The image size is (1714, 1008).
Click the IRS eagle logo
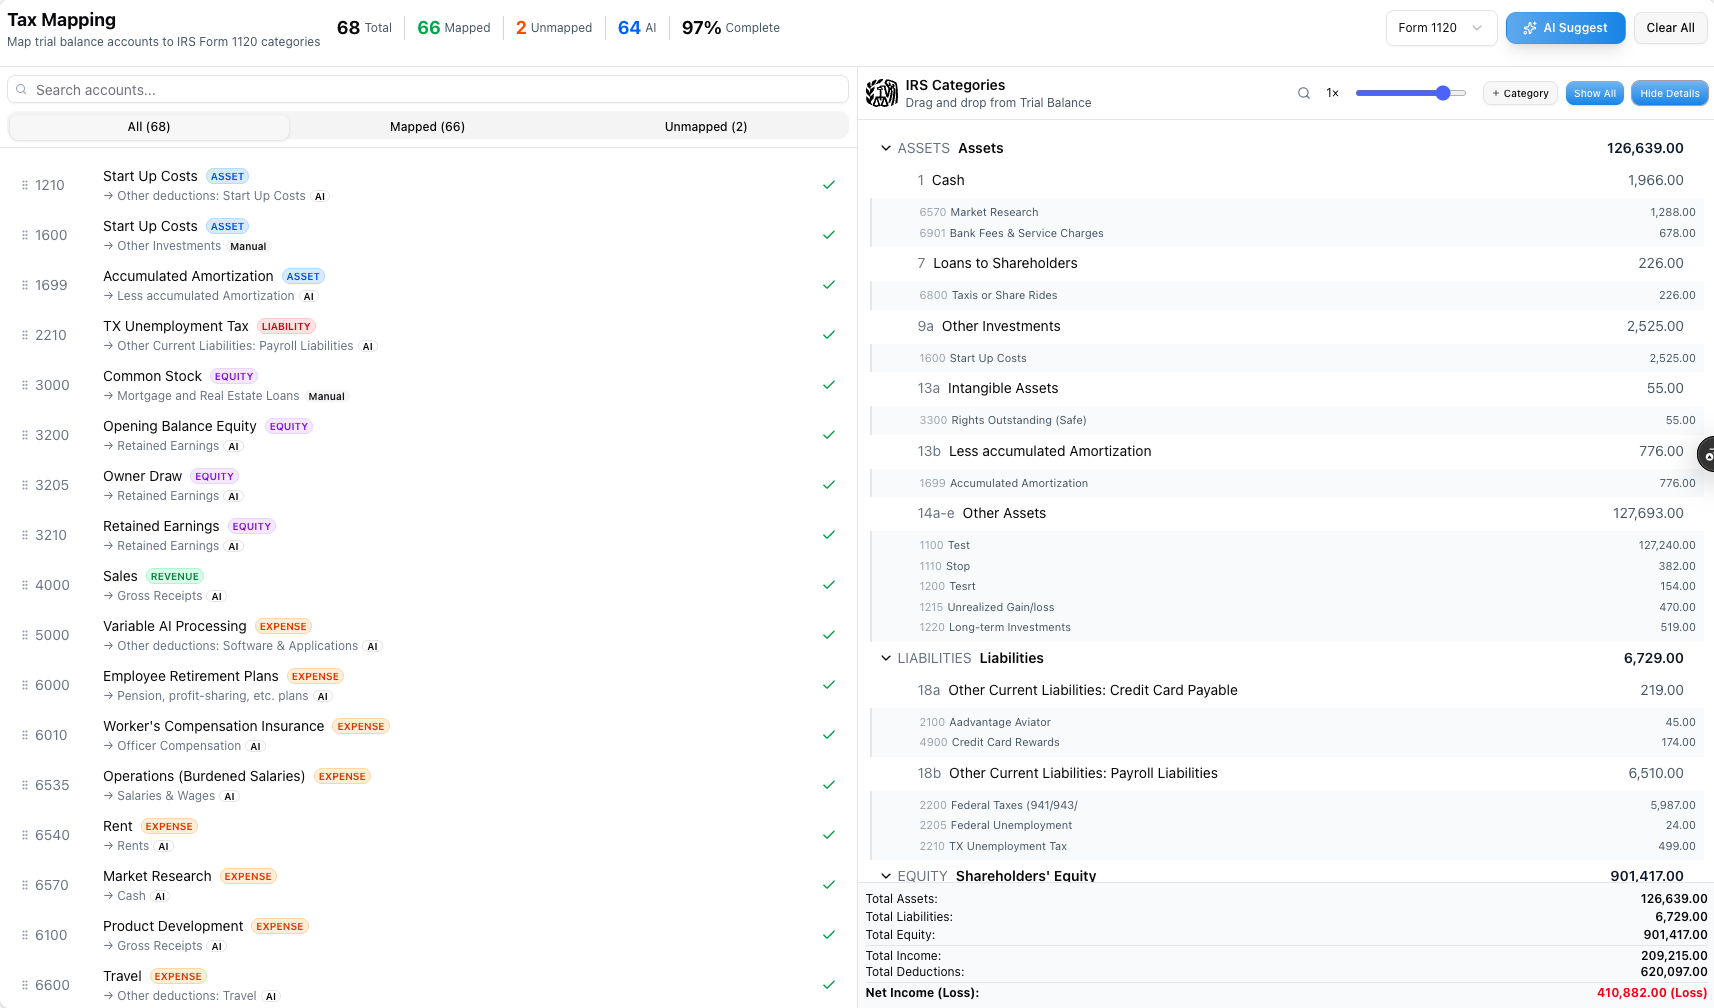882,92
